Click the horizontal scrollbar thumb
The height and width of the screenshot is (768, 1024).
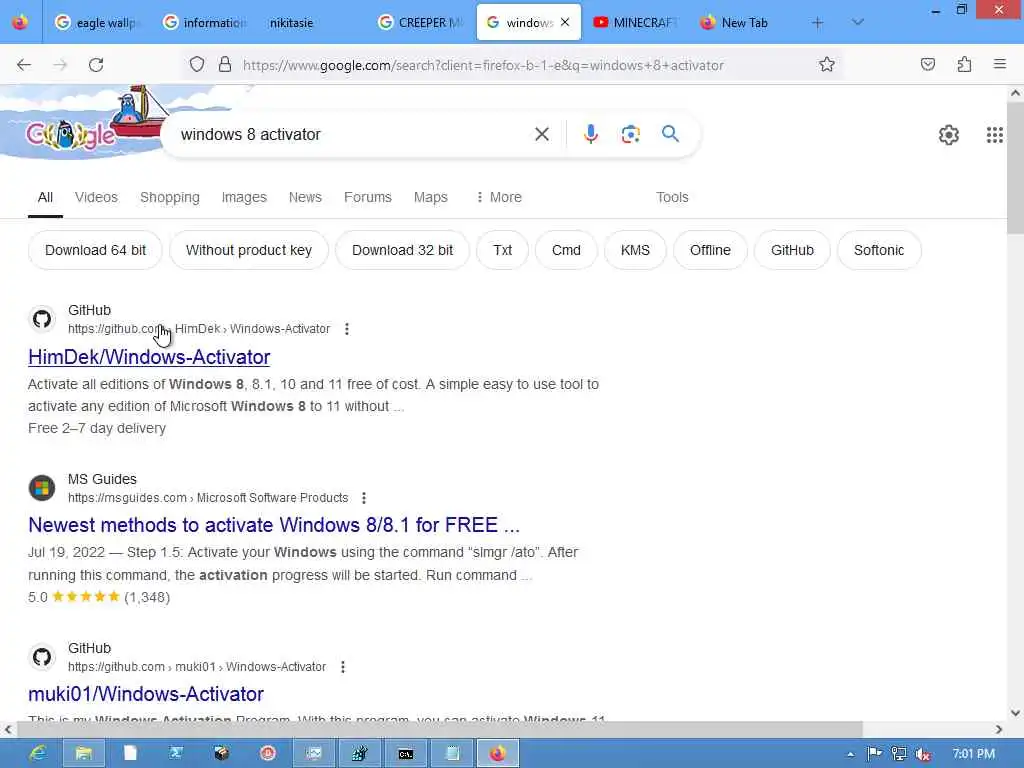coord(439,729)
